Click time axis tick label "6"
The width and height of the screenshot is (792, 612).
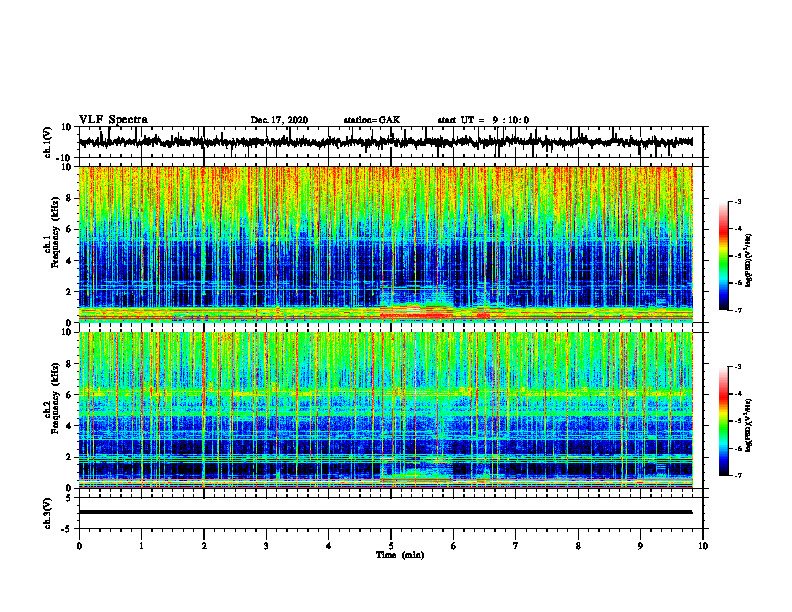pyautogui.click(x=454, y=546)
